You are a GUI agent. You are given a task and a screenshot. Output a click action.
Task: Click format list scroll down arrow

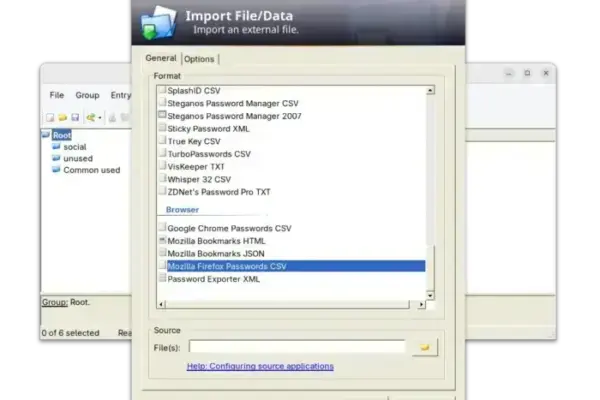430,296
